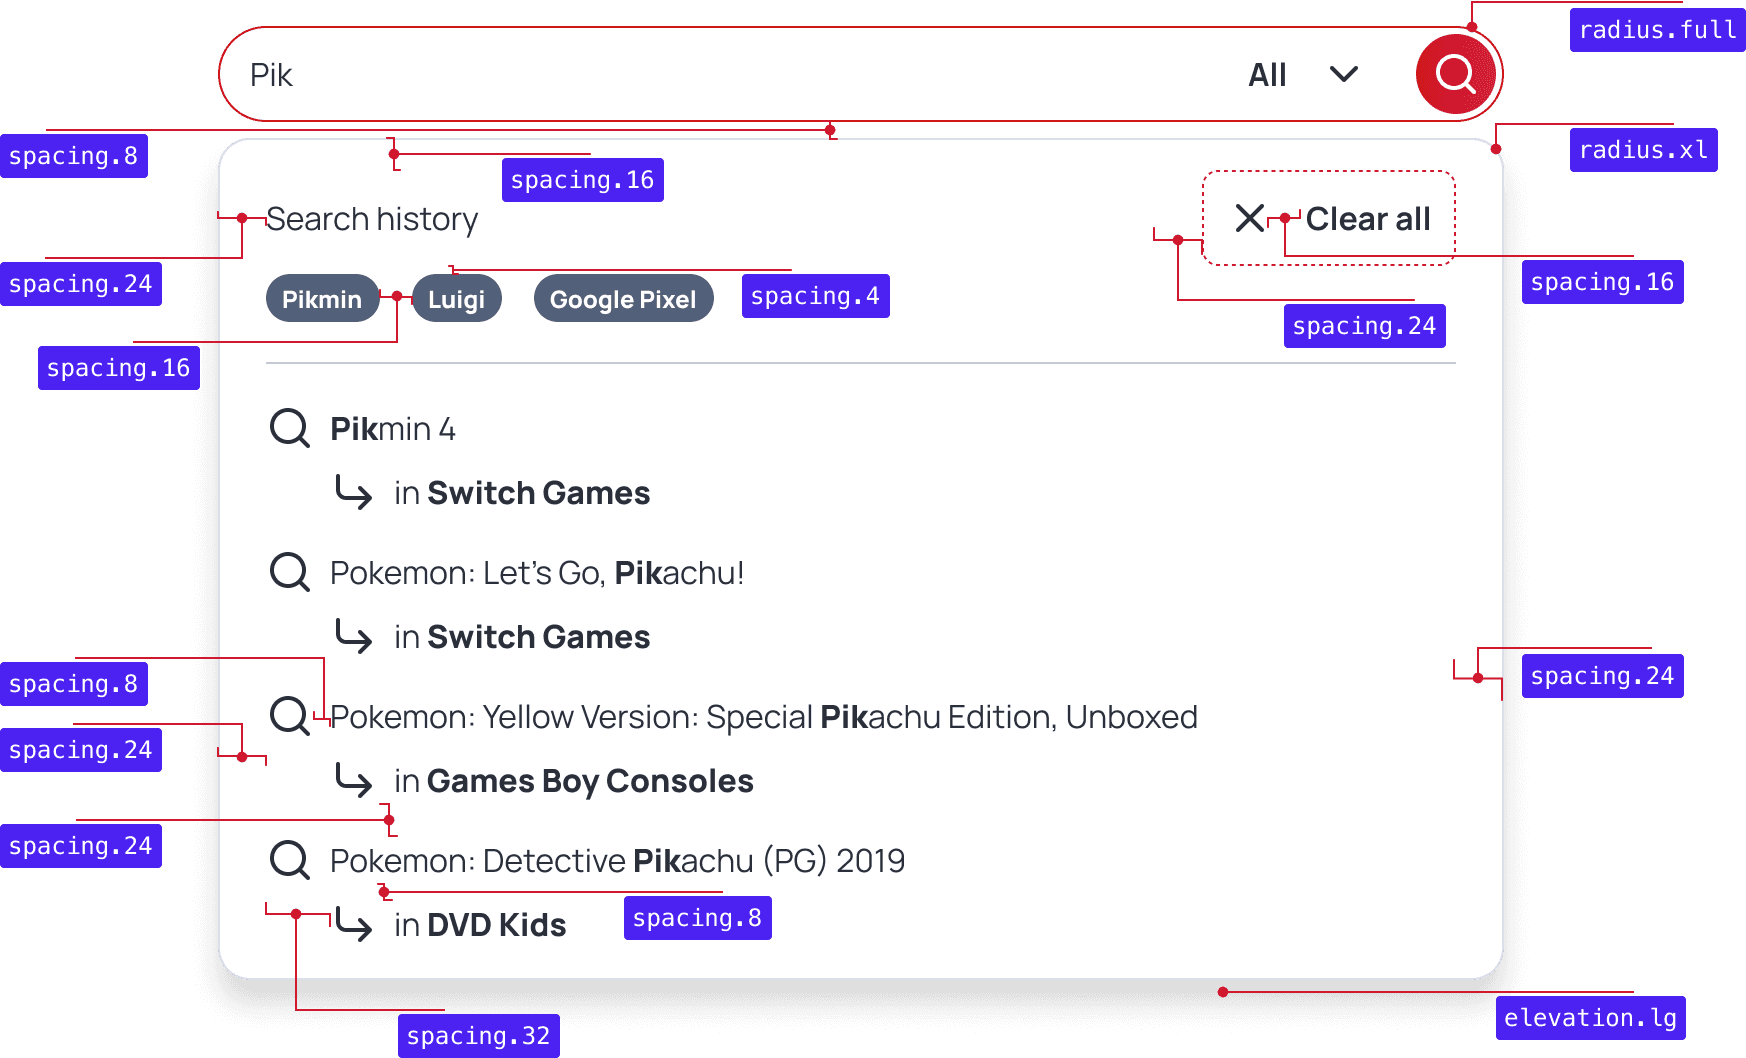
Task: Select the Pikmin history chip
Action: 322,299
